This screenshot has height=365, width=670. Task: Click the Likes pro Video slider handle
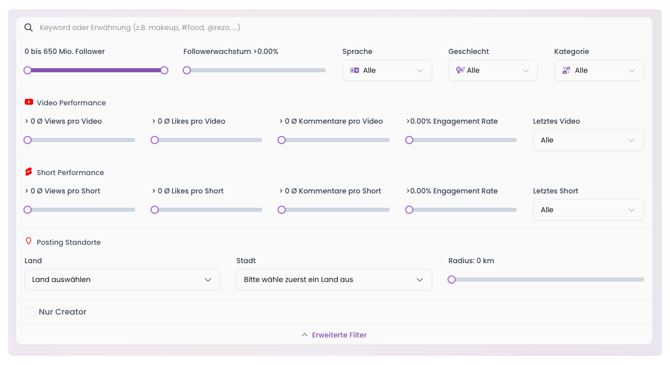[x=155, y=140]
